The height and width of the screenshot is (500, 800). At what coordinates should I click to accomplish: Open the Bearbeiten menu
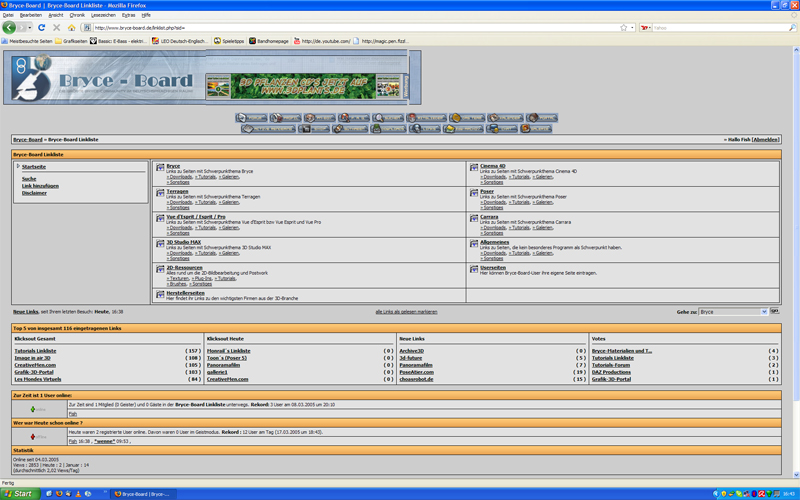(31, 15)
